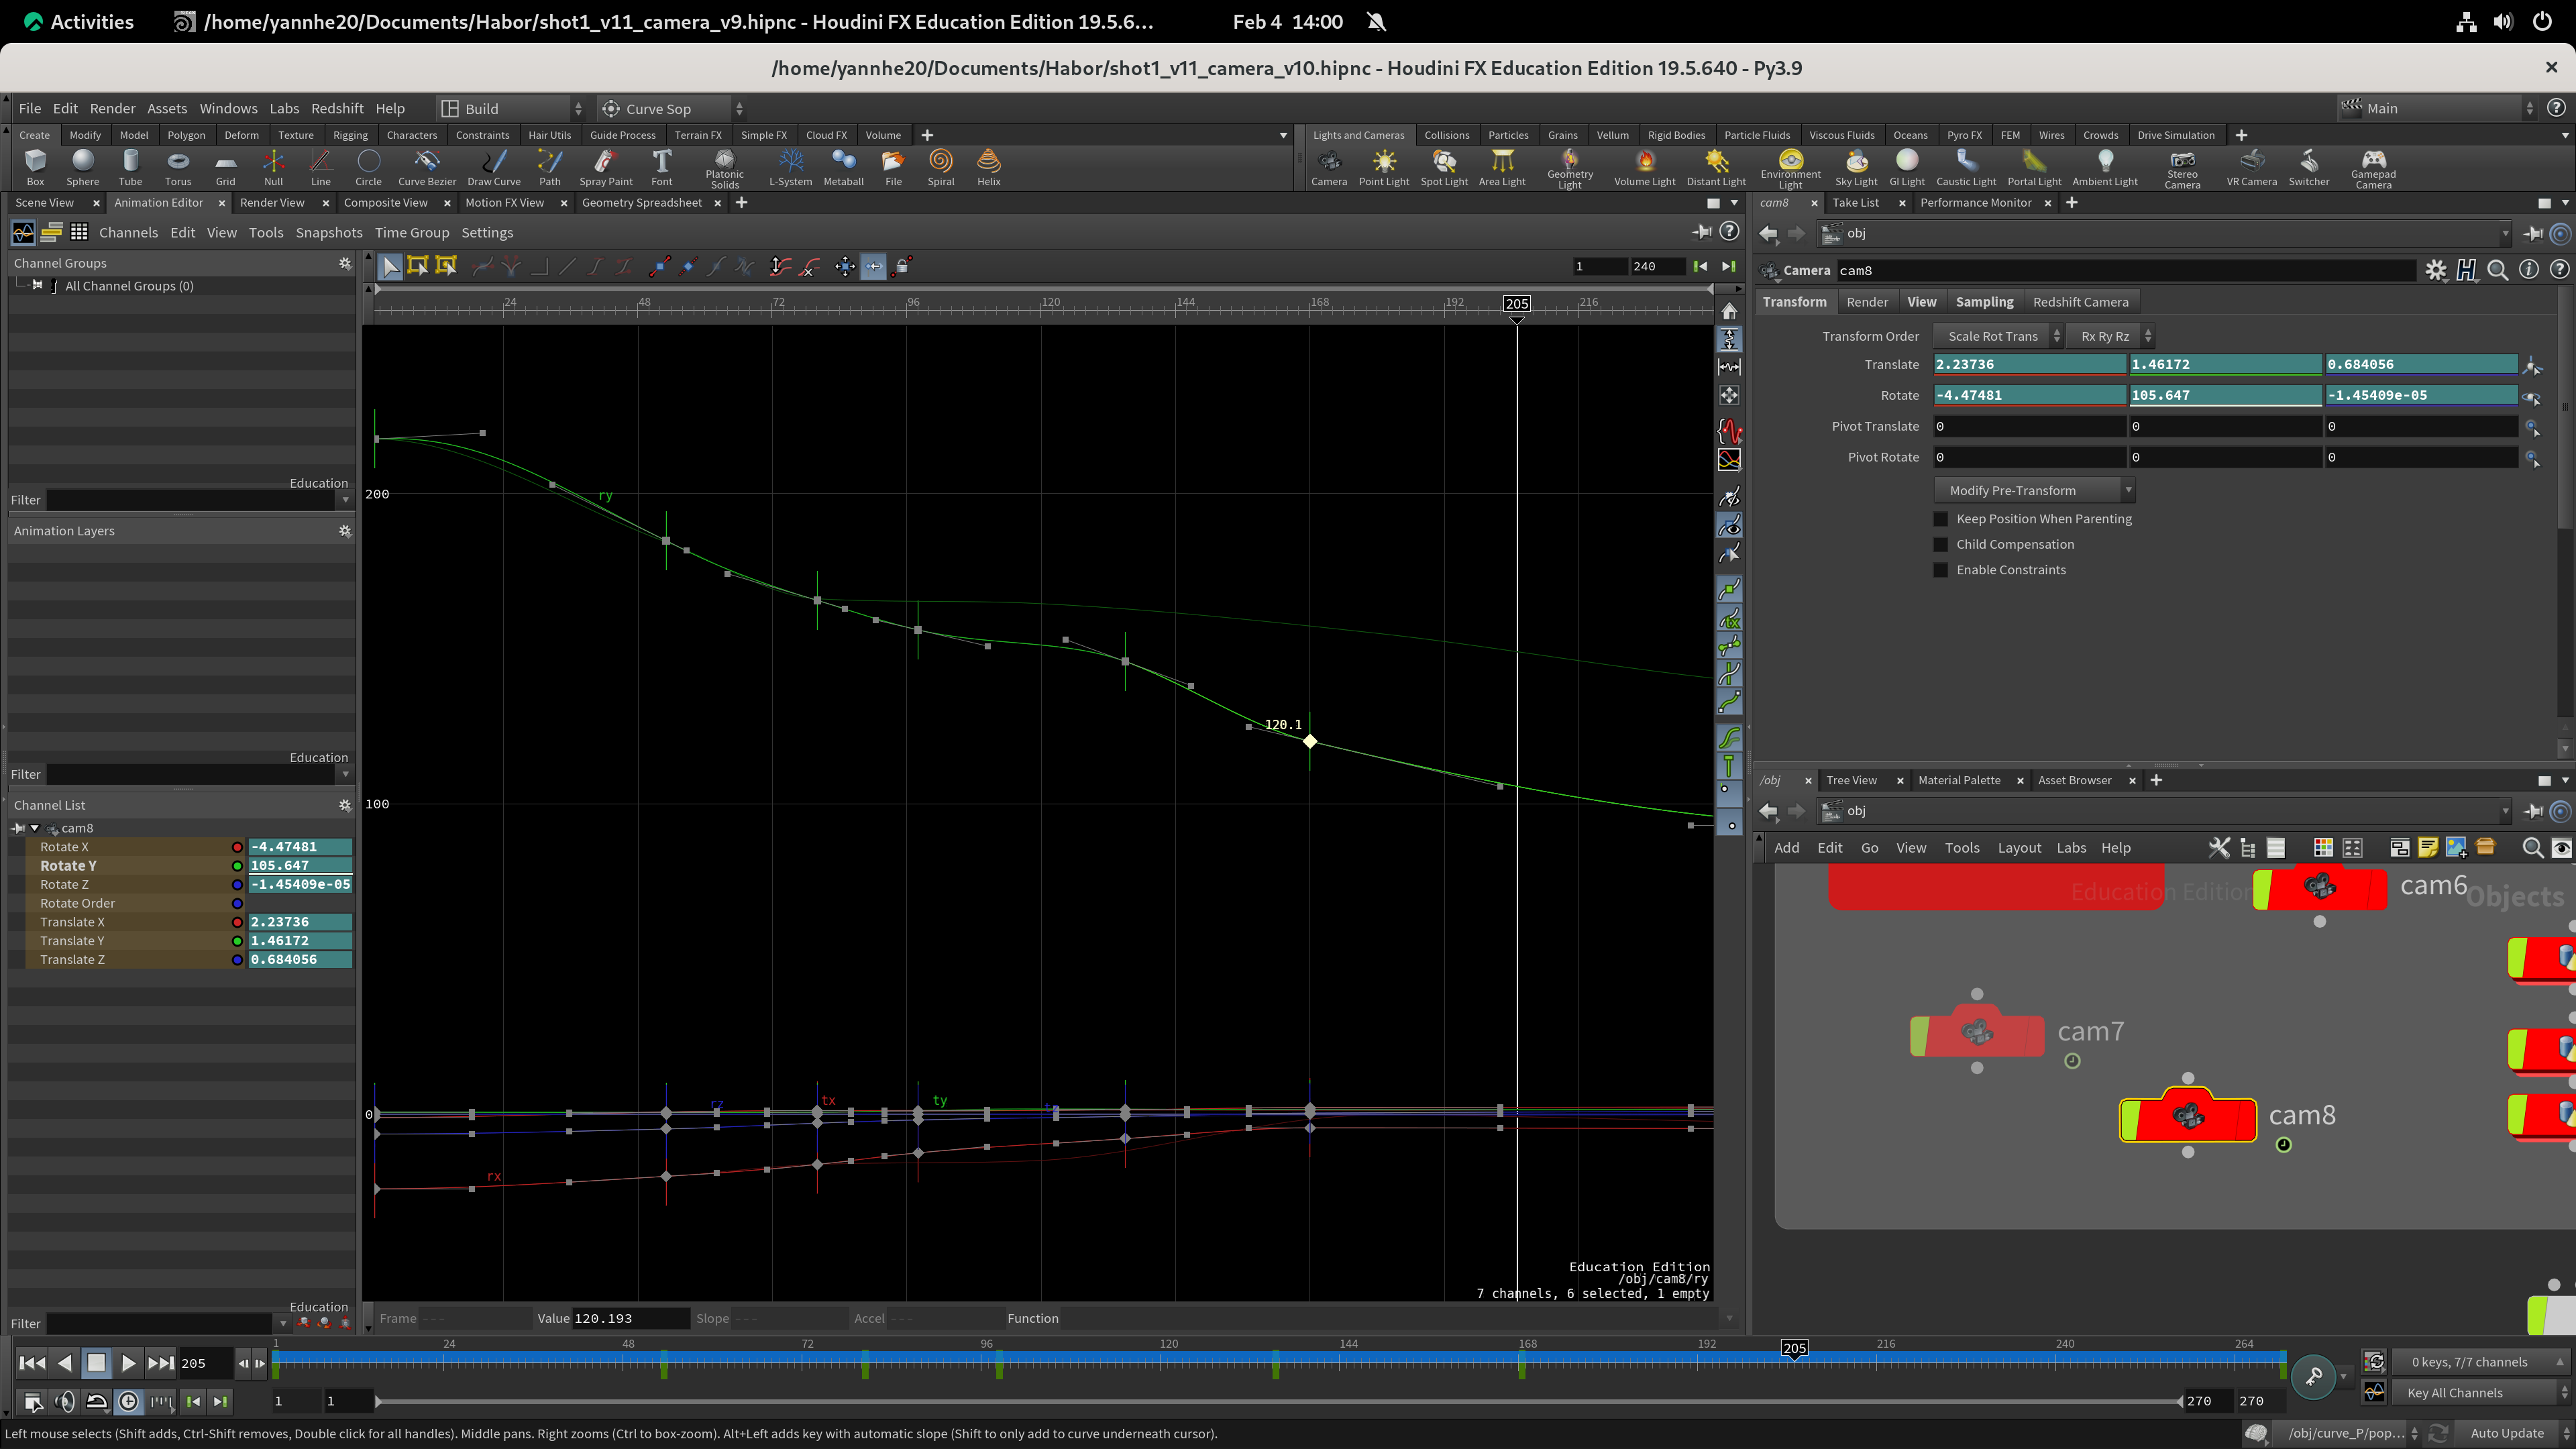Image resolution: width=2576 pixels, height=1449 pixels.
Task: Click the cam7 node in network view
Action: (1977, 1033)
